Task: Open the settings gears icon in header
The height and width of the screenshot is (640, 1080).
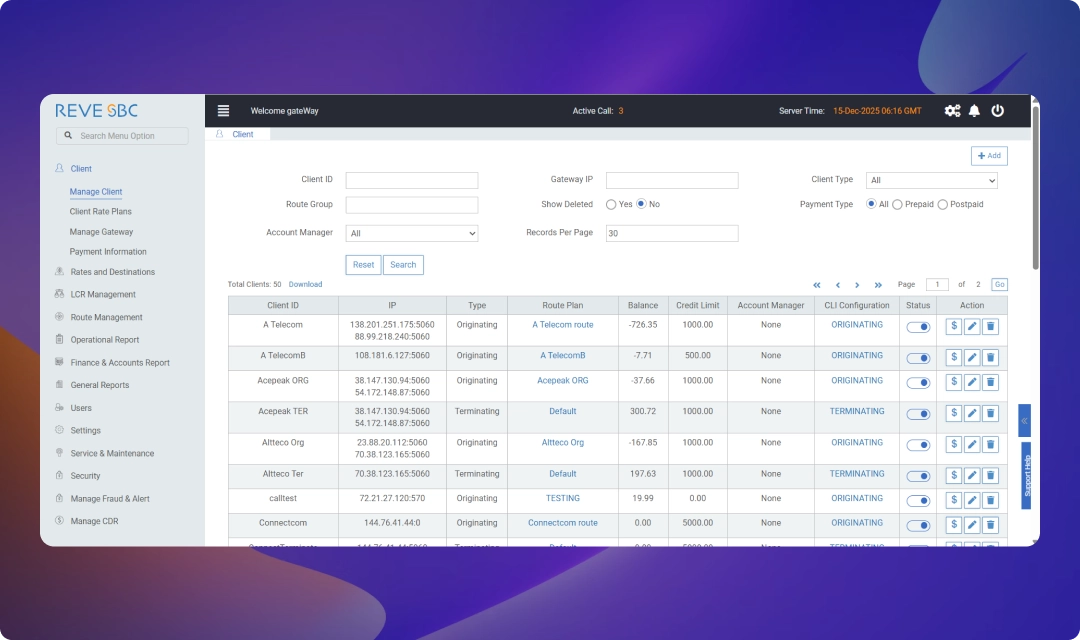Action: point(952,111)
